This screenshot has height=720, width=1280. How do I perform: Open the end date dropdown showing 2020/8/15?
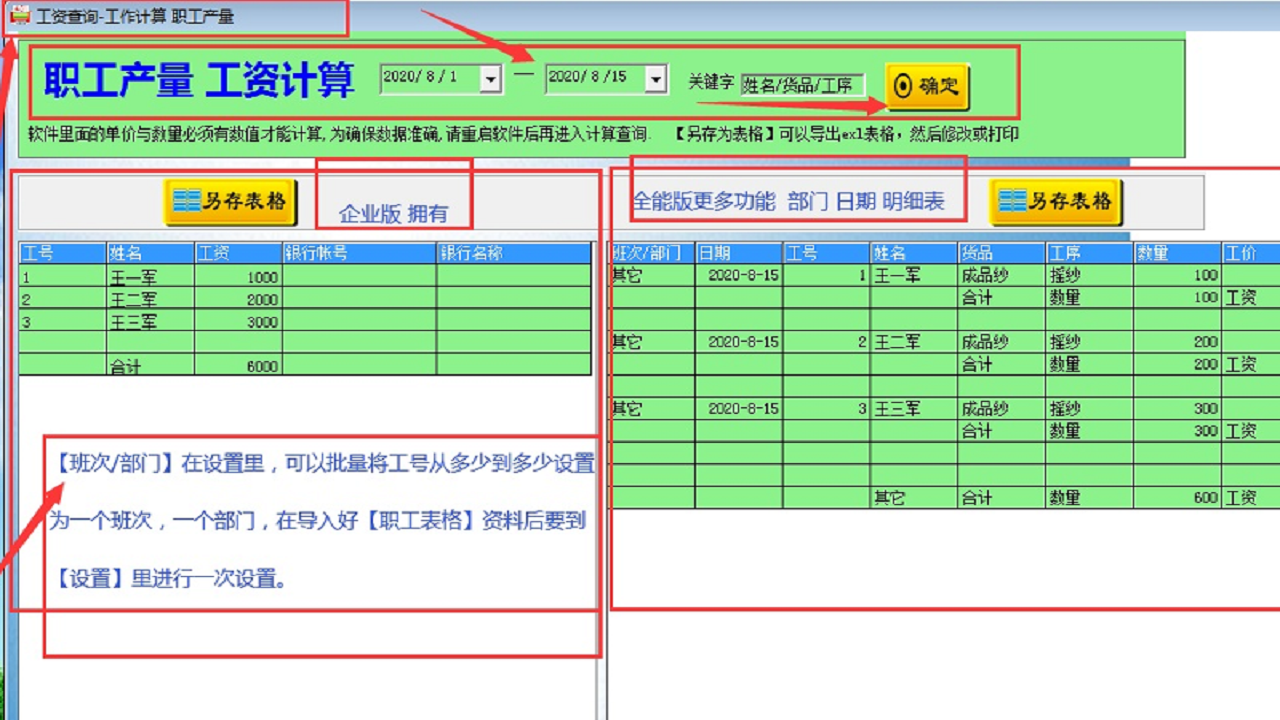coord(656,78)
